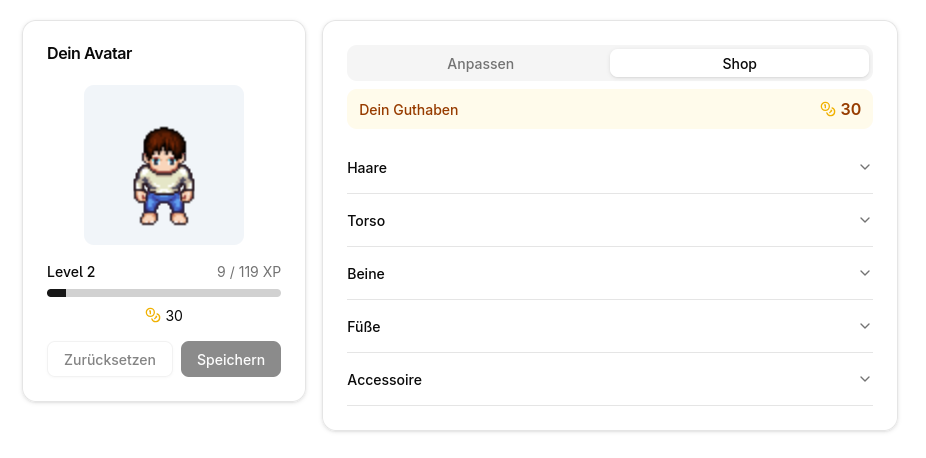Click the pixel avatar character preview

(x=163, y=175)
